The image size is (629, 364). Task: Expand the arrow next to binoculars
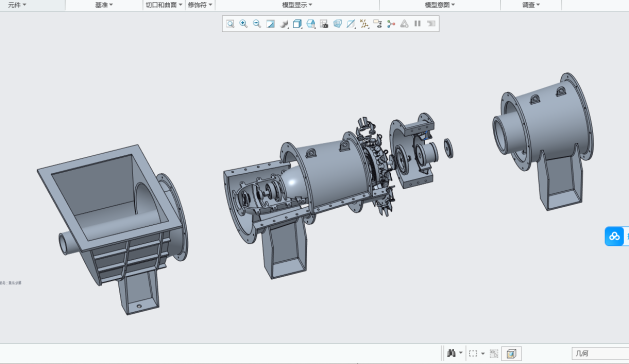click(x=461, y=353)
